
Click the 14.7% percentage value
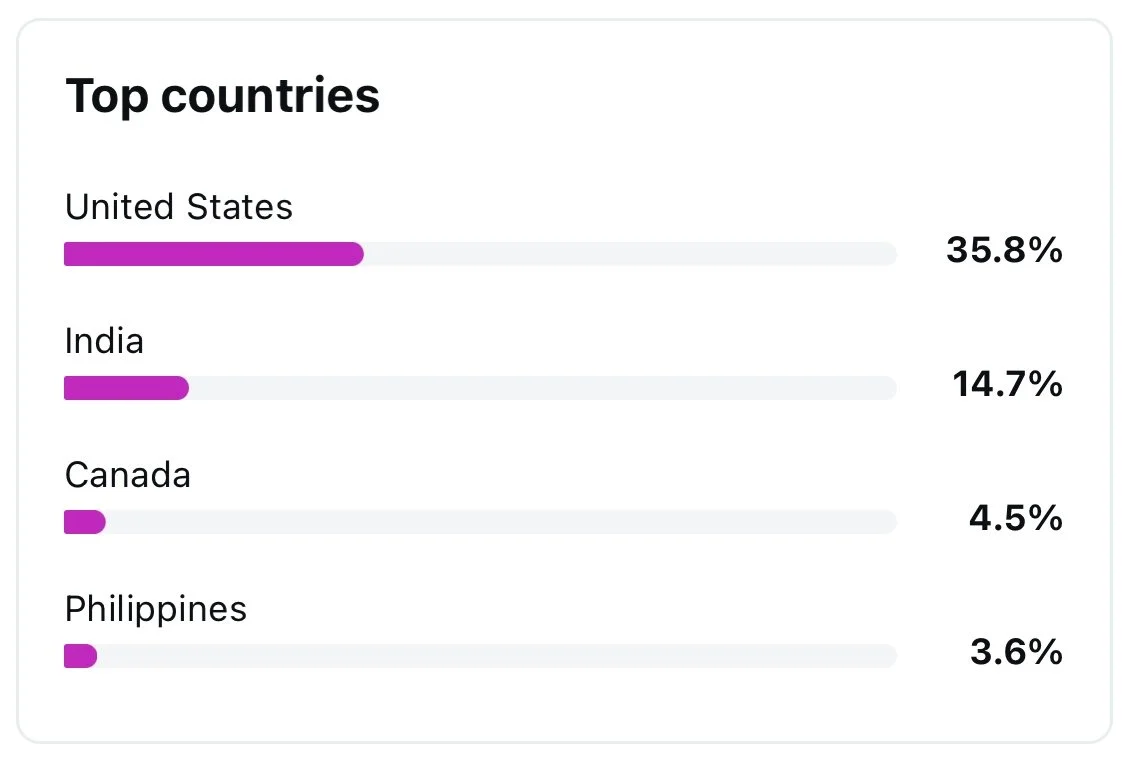(x=1007, y=384)
